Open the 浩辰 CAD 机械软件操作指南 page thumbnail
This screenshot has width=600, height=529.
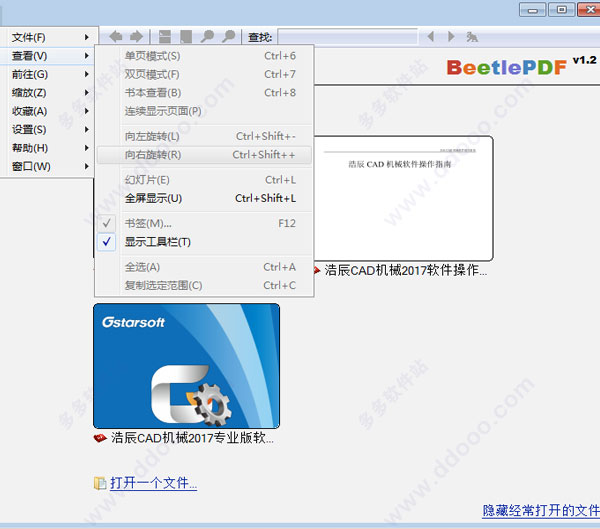403,198
